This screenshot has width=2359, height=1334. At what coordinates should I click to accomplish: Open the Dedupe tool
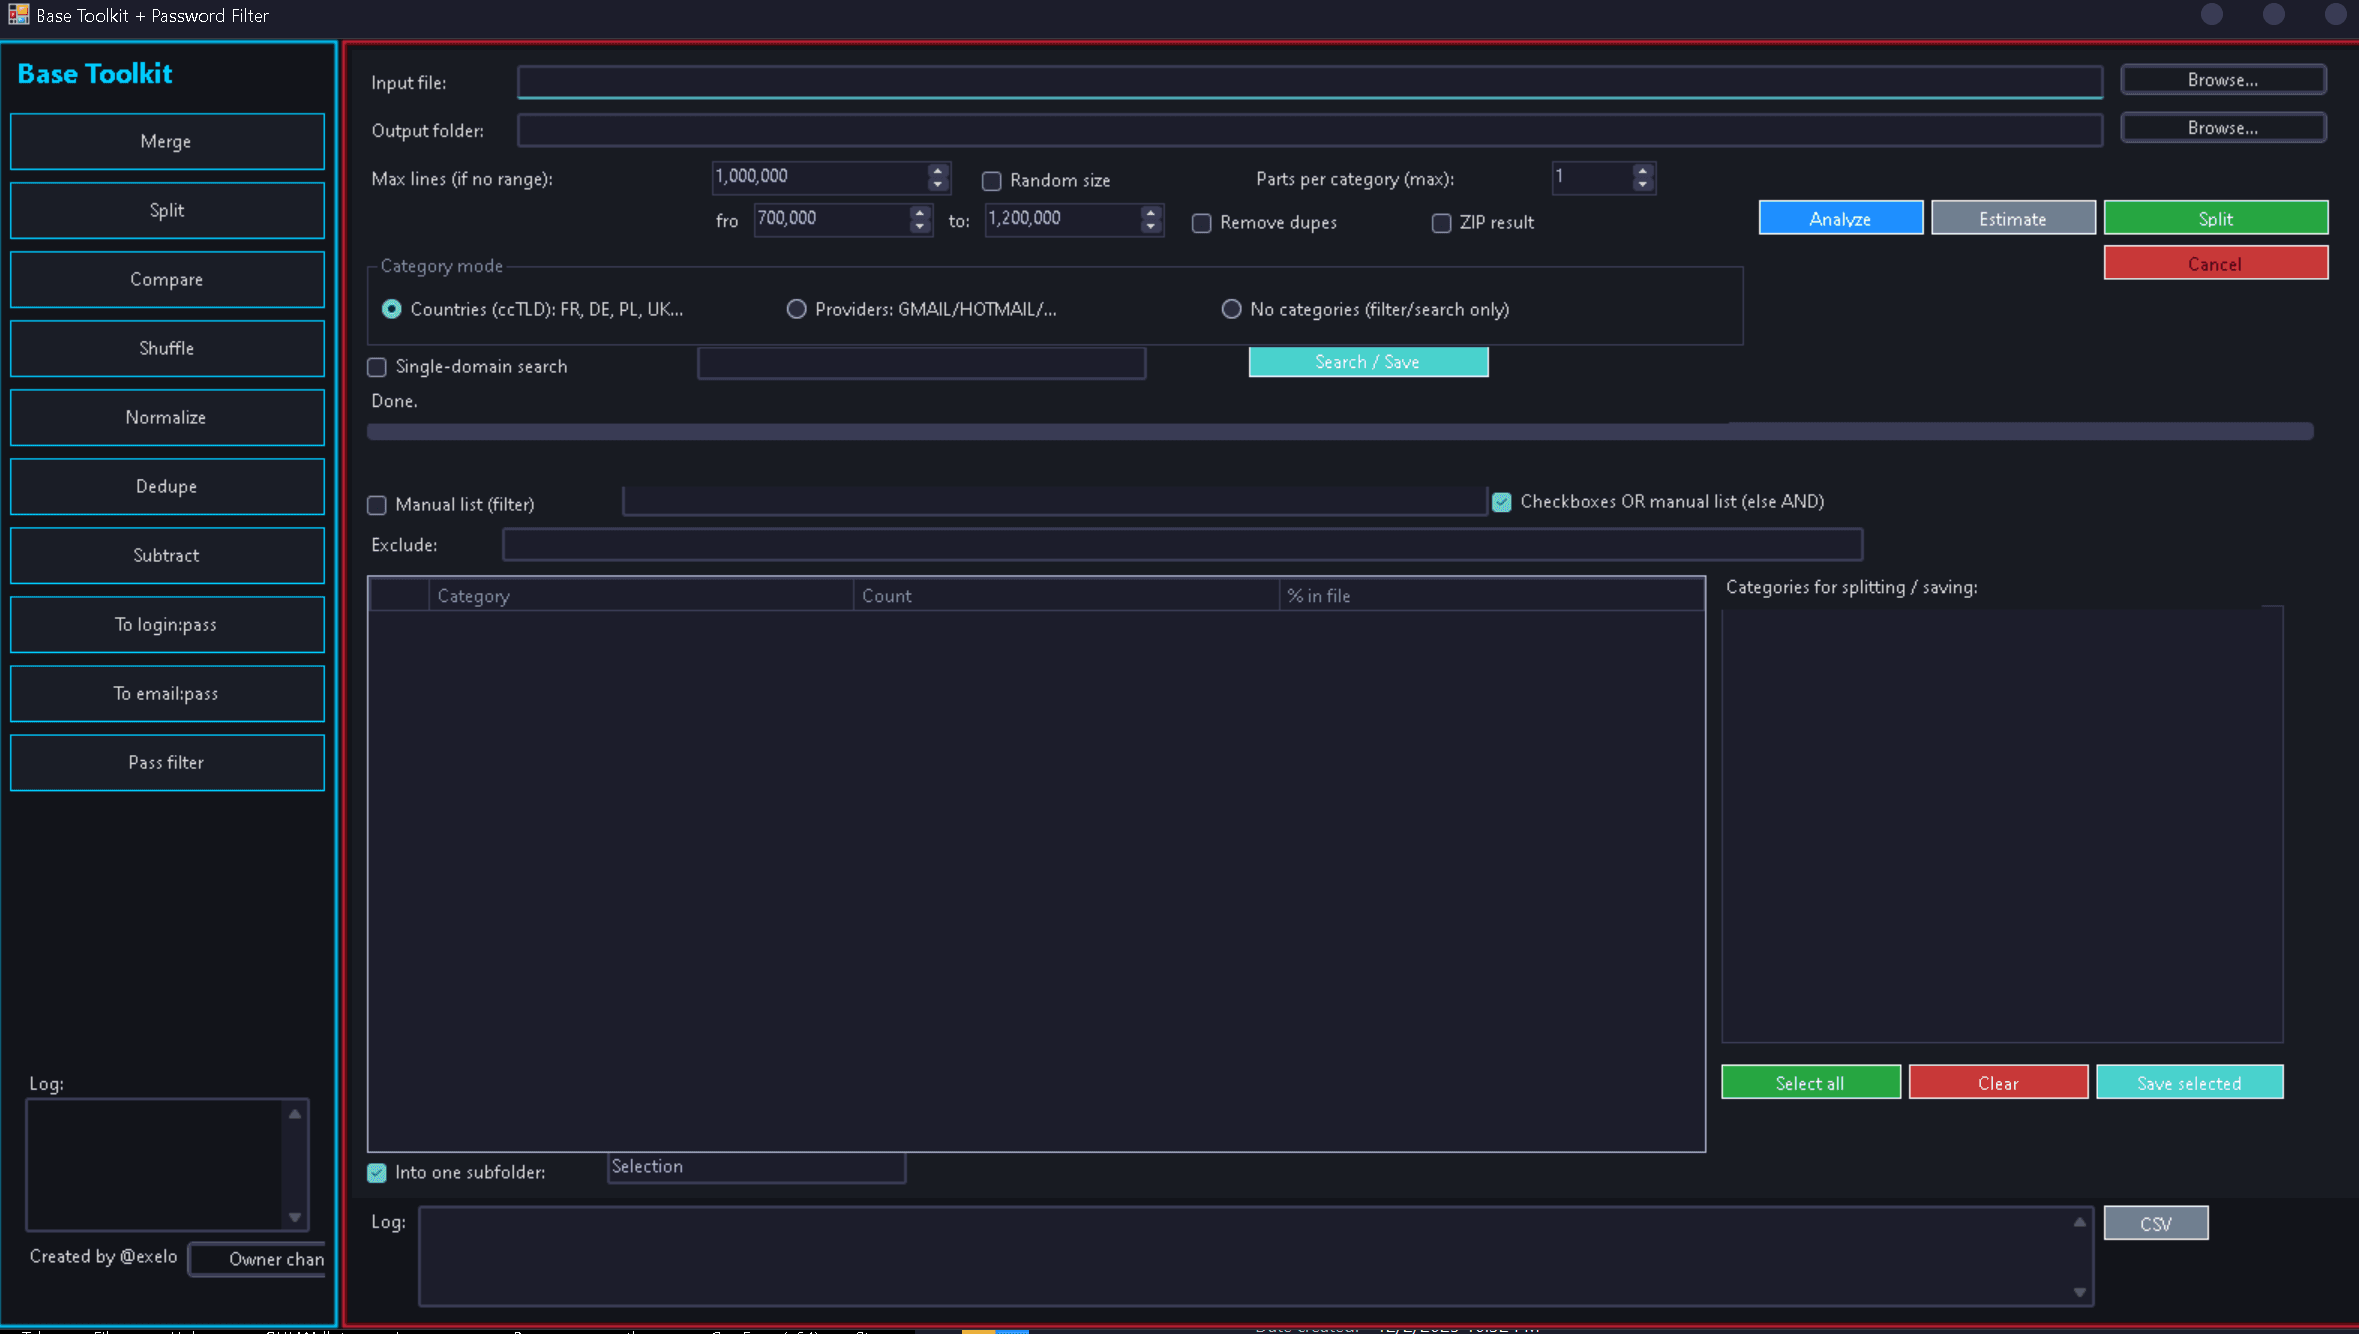pos(166,486)
